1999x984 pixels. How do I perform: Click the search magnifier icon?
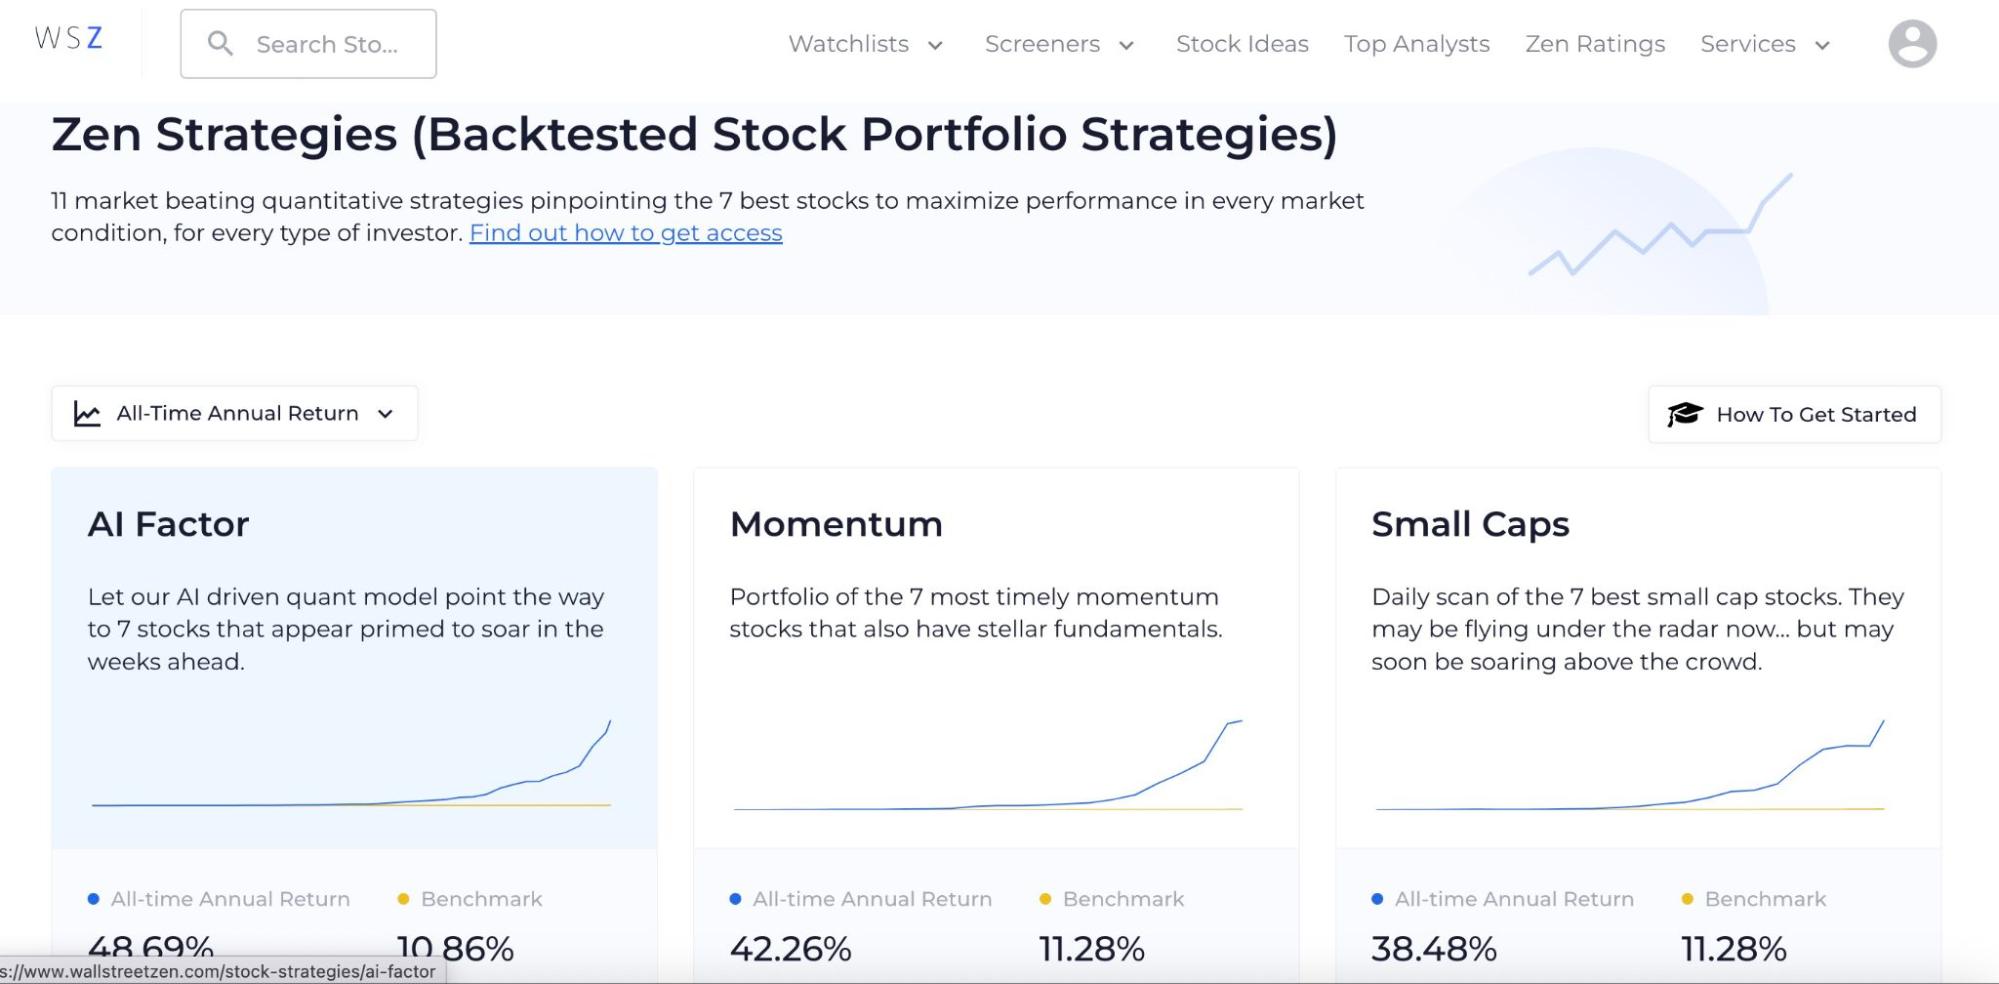(220, 44)
